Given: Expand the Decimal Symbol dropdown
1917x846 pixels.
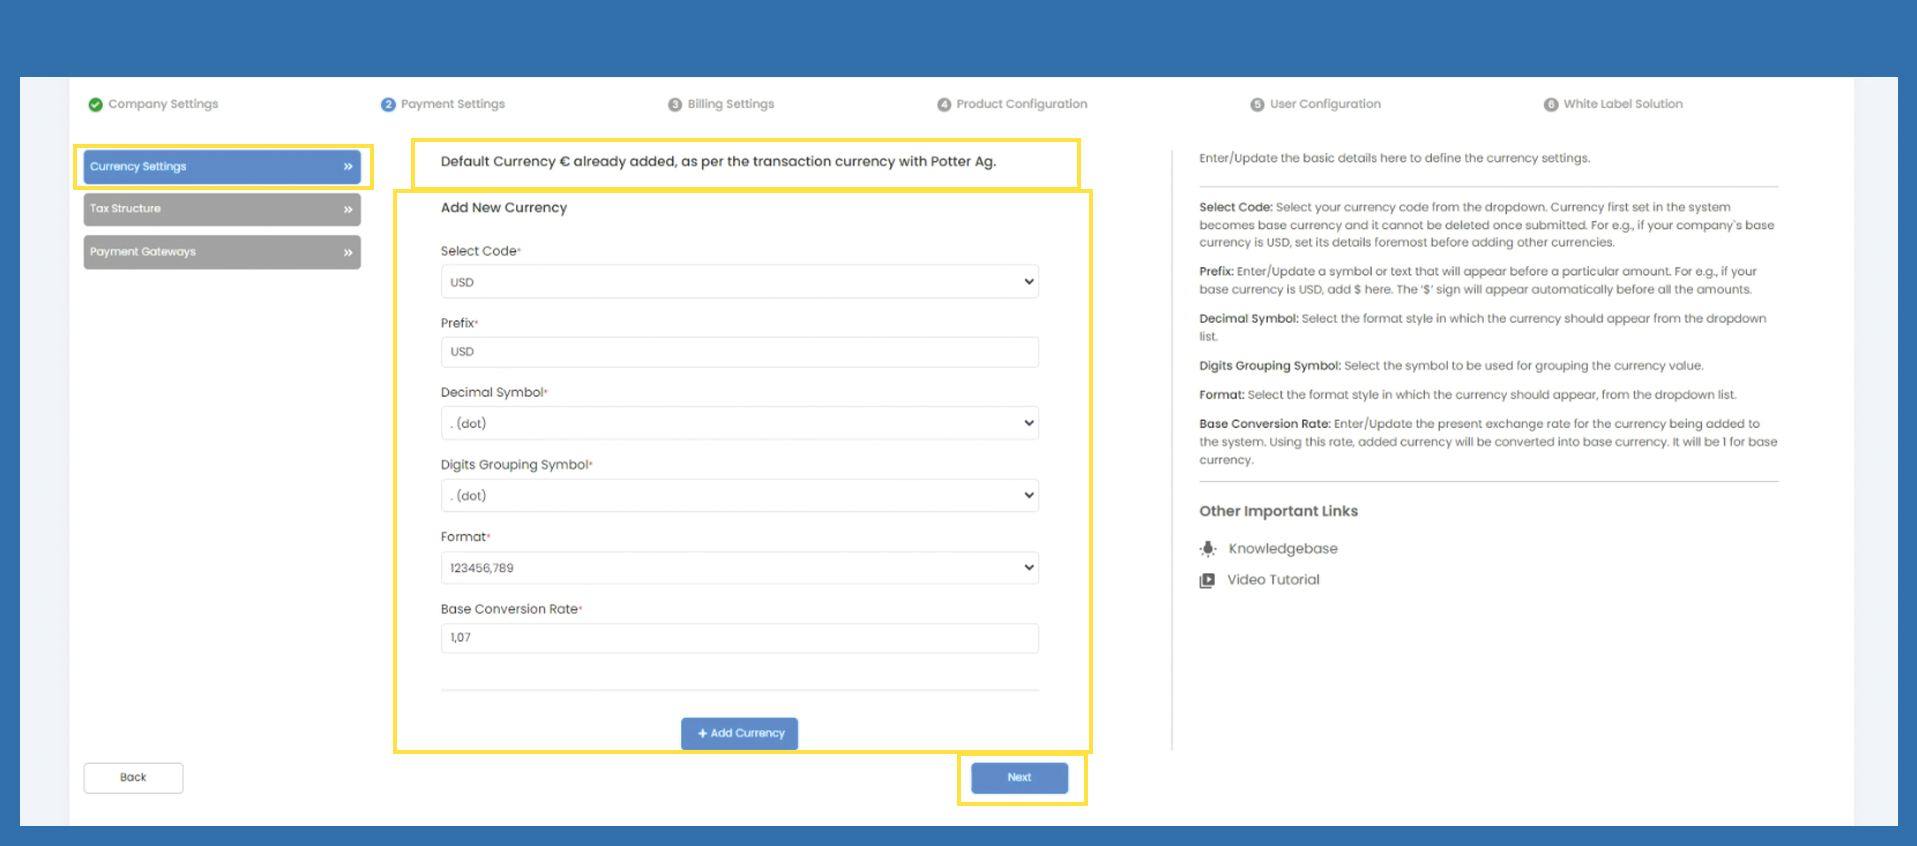Looking at the screenshot, I should tap(739, 423).
